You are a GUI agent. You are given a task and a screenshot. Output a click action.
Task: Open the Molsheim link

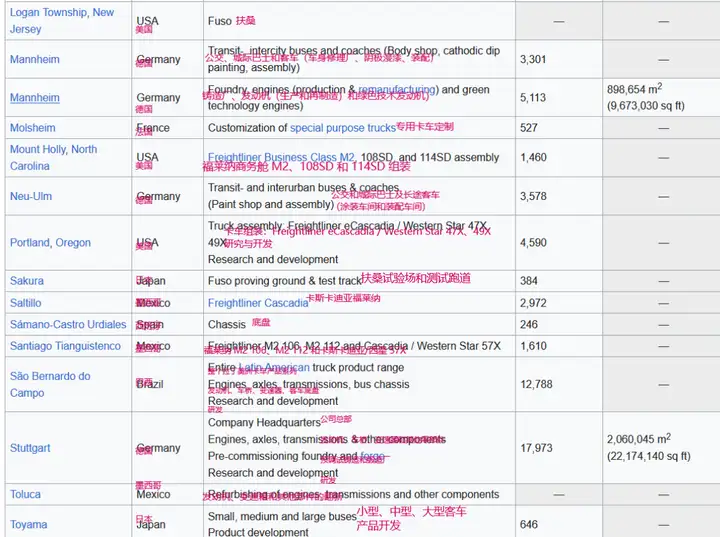click(x=33, y=128)
